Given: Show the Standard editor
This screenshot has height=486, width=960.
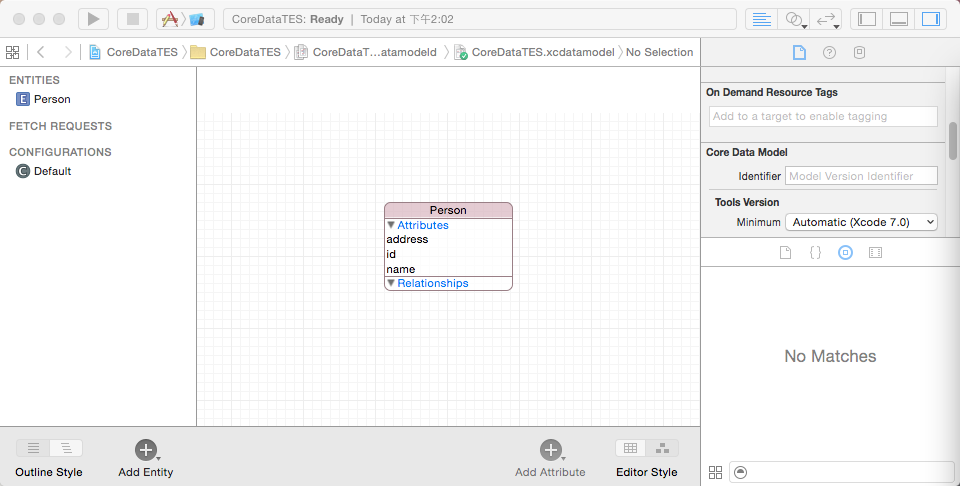Looking at the screenshot, I should [762, 19].
